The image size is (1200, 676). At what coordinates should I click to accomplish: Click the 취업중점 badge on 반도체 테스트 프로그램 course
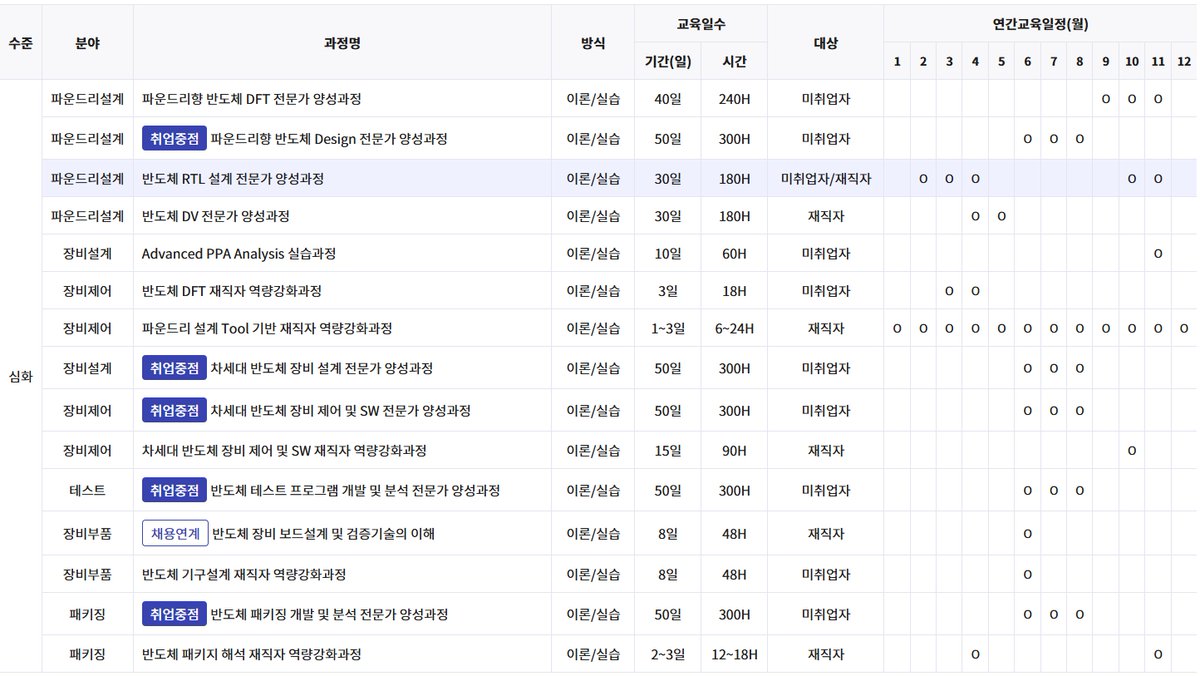click(174, 490)
